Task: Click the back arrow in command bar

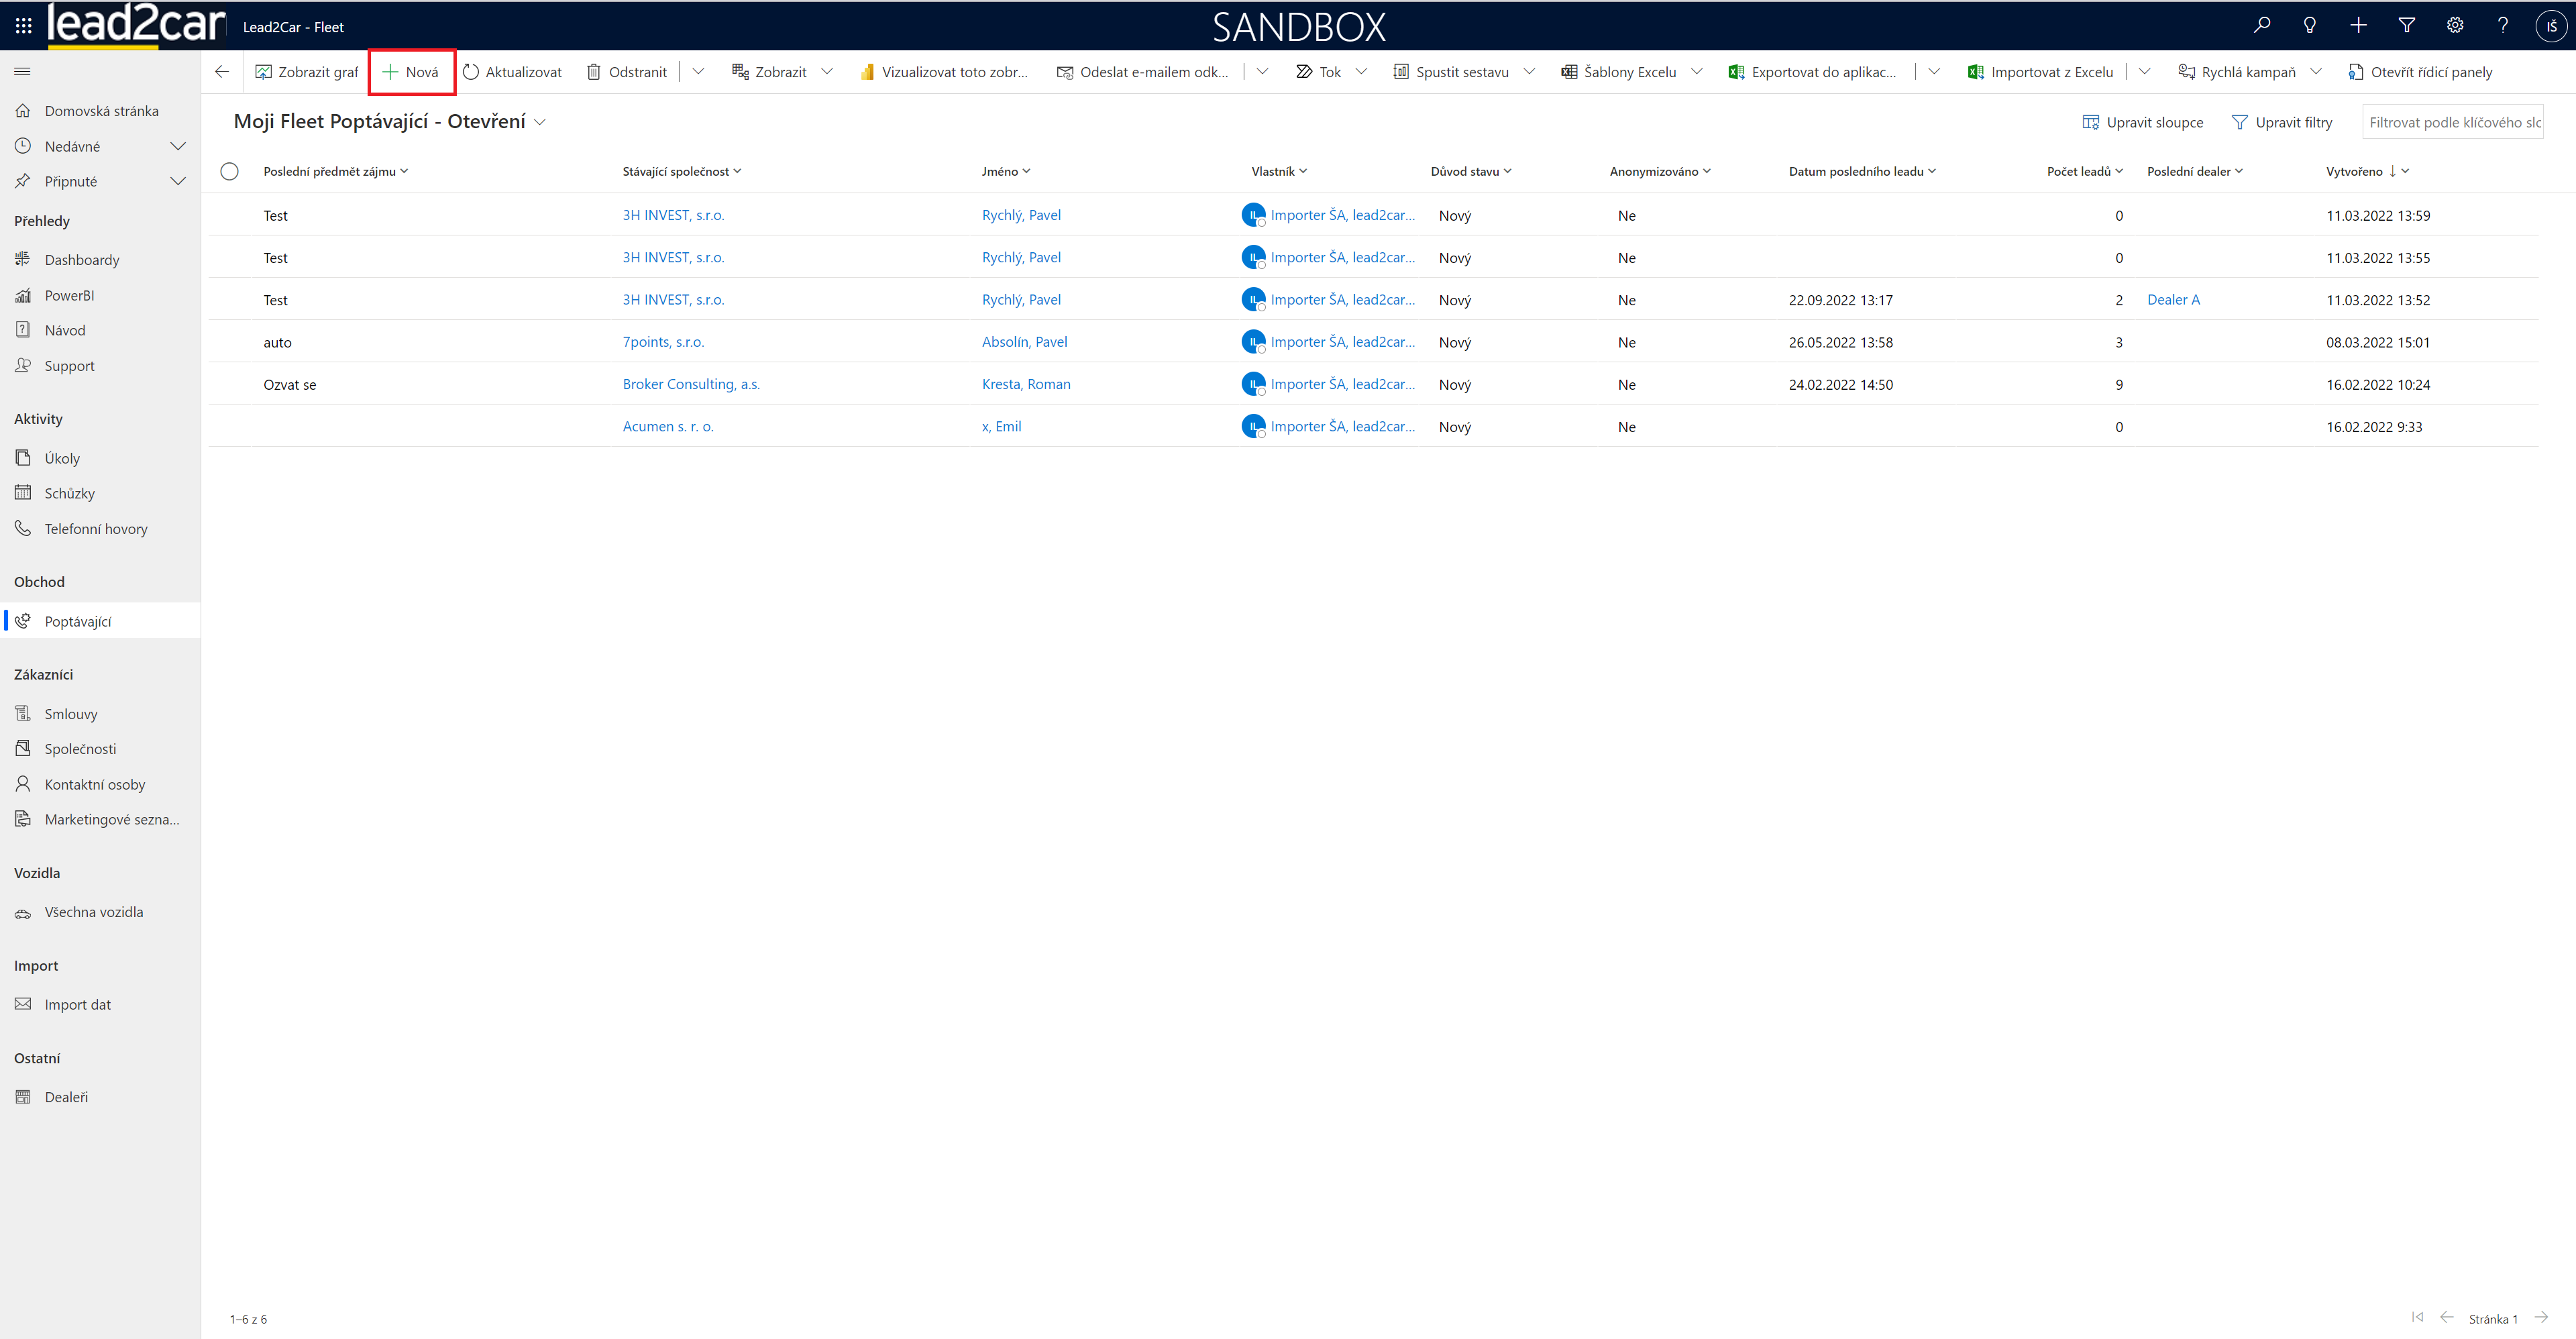Action: [x=222, y=72]
